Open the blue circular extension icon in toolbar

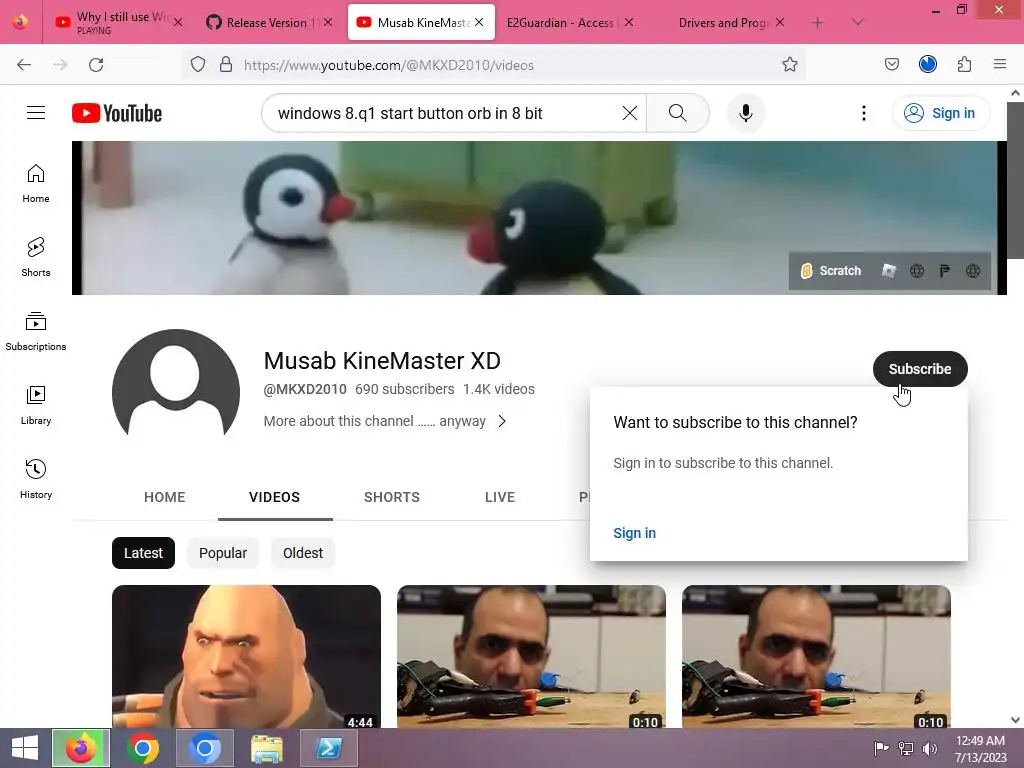click(927, 65)
